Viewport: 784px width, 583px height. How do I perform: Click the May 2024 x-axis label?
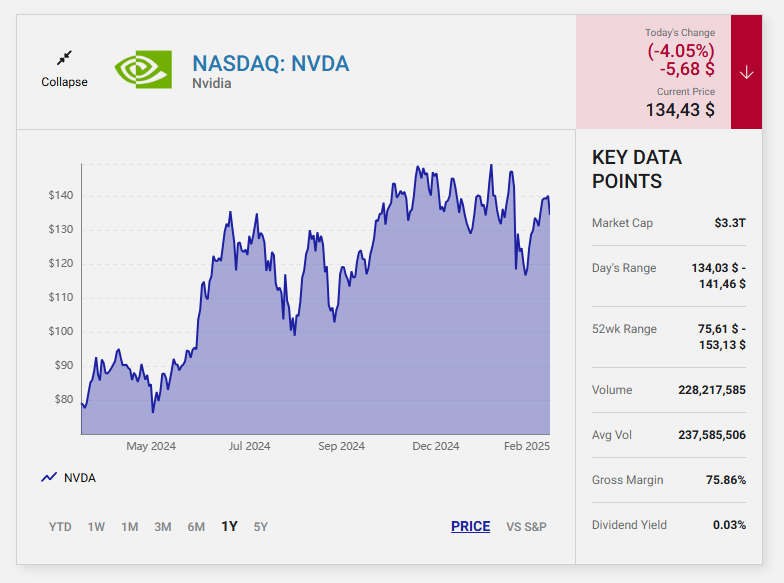click(151, 446)
